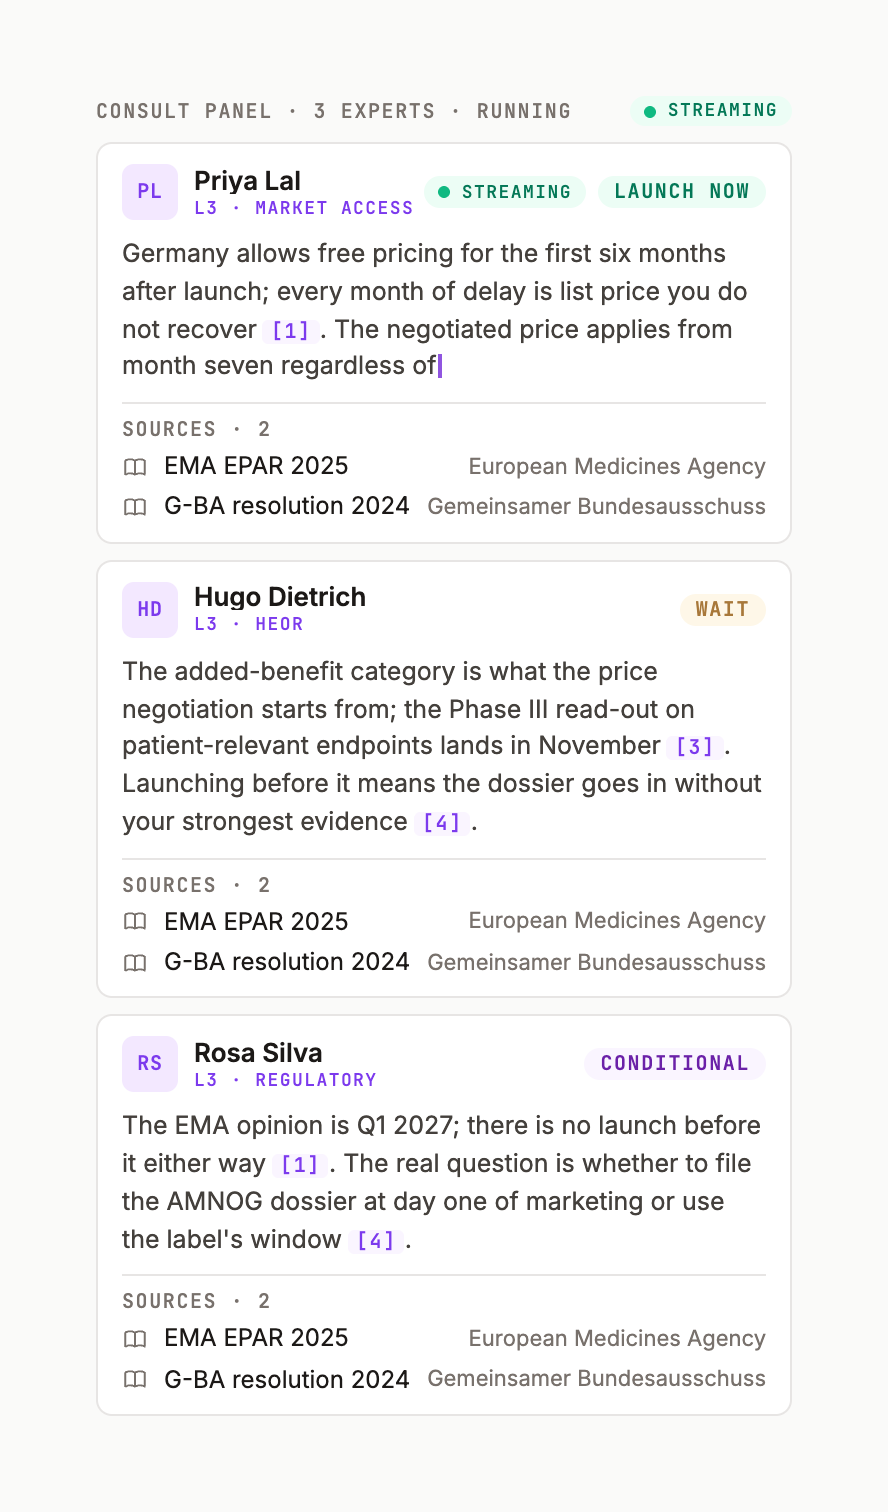This screenshot has width=888, height=1512.
Task: Open citation [4] in Rosa Silva's response
Action: tap(376, 1241)
